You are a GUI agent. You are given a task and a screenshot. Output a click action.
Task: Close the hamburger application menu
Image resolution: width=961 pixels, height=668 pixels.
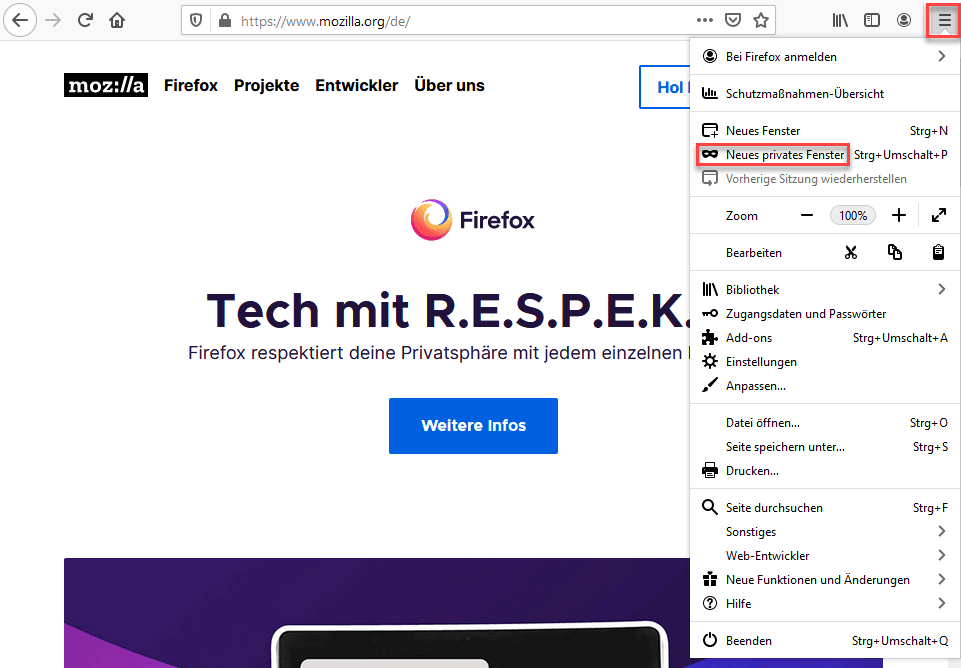tap(944, 20)
